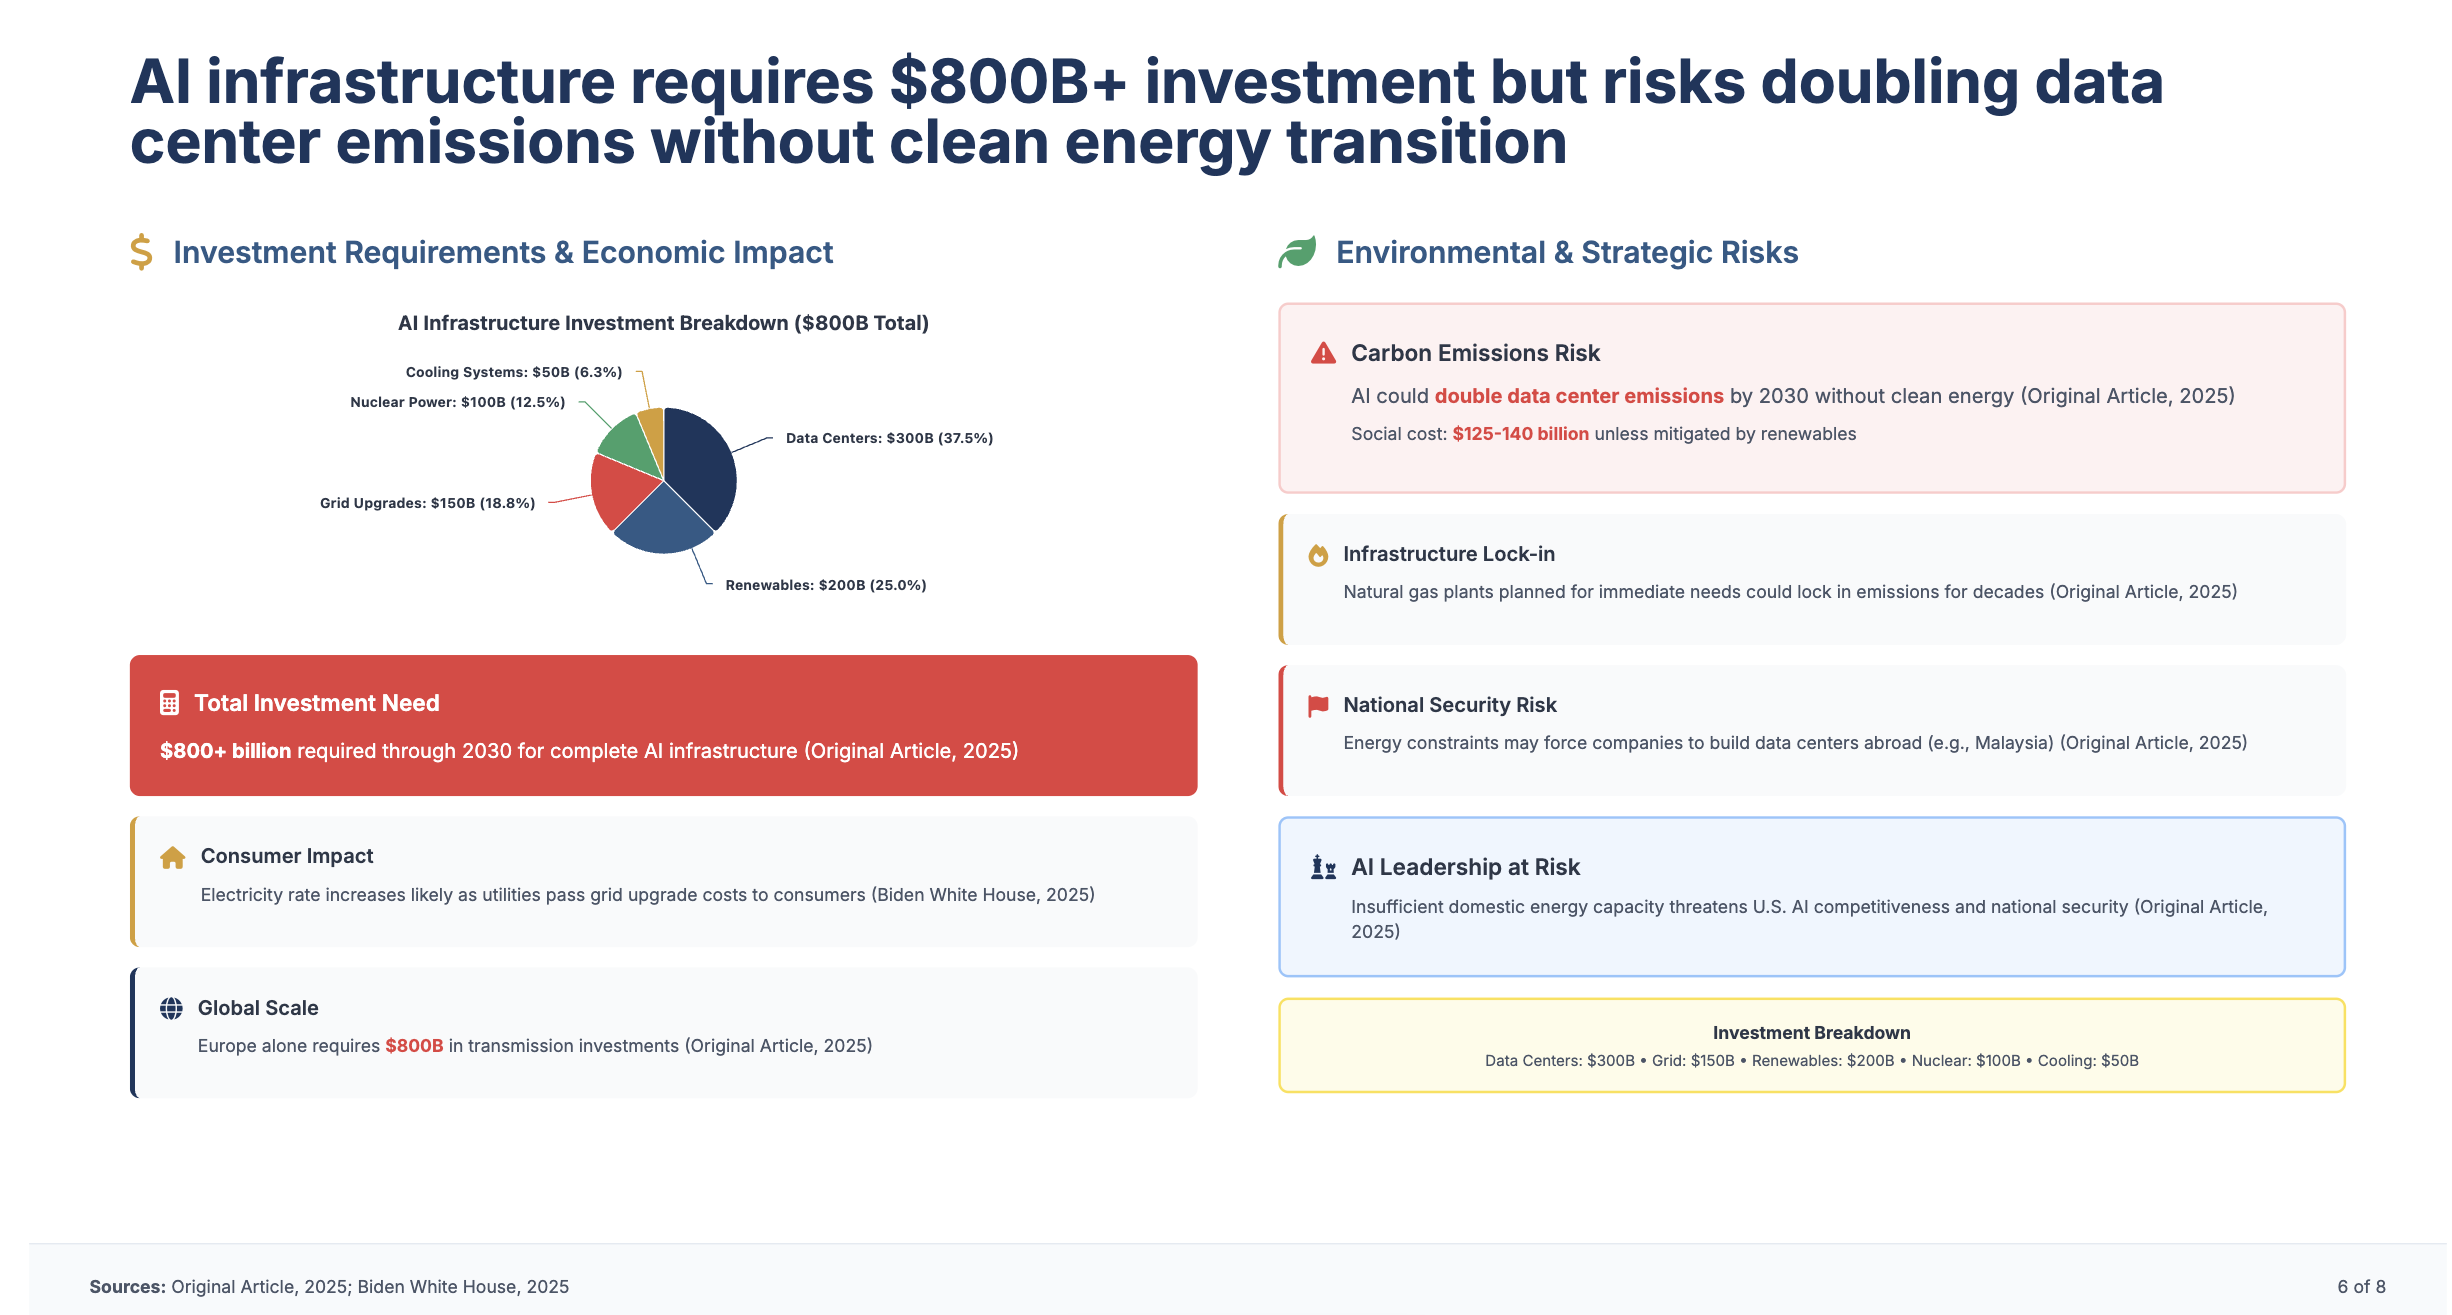
Task: Click the '$800+ billion' bold text
Action: coord(226,751)
